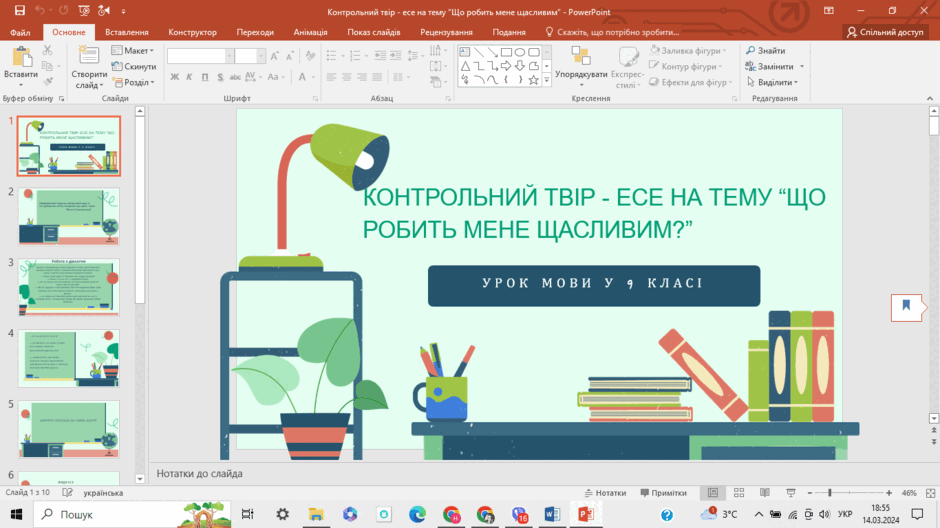This screenshot has height=528, width=940.
Task: Zoom in with the plus button
Action: pos(888,493)
